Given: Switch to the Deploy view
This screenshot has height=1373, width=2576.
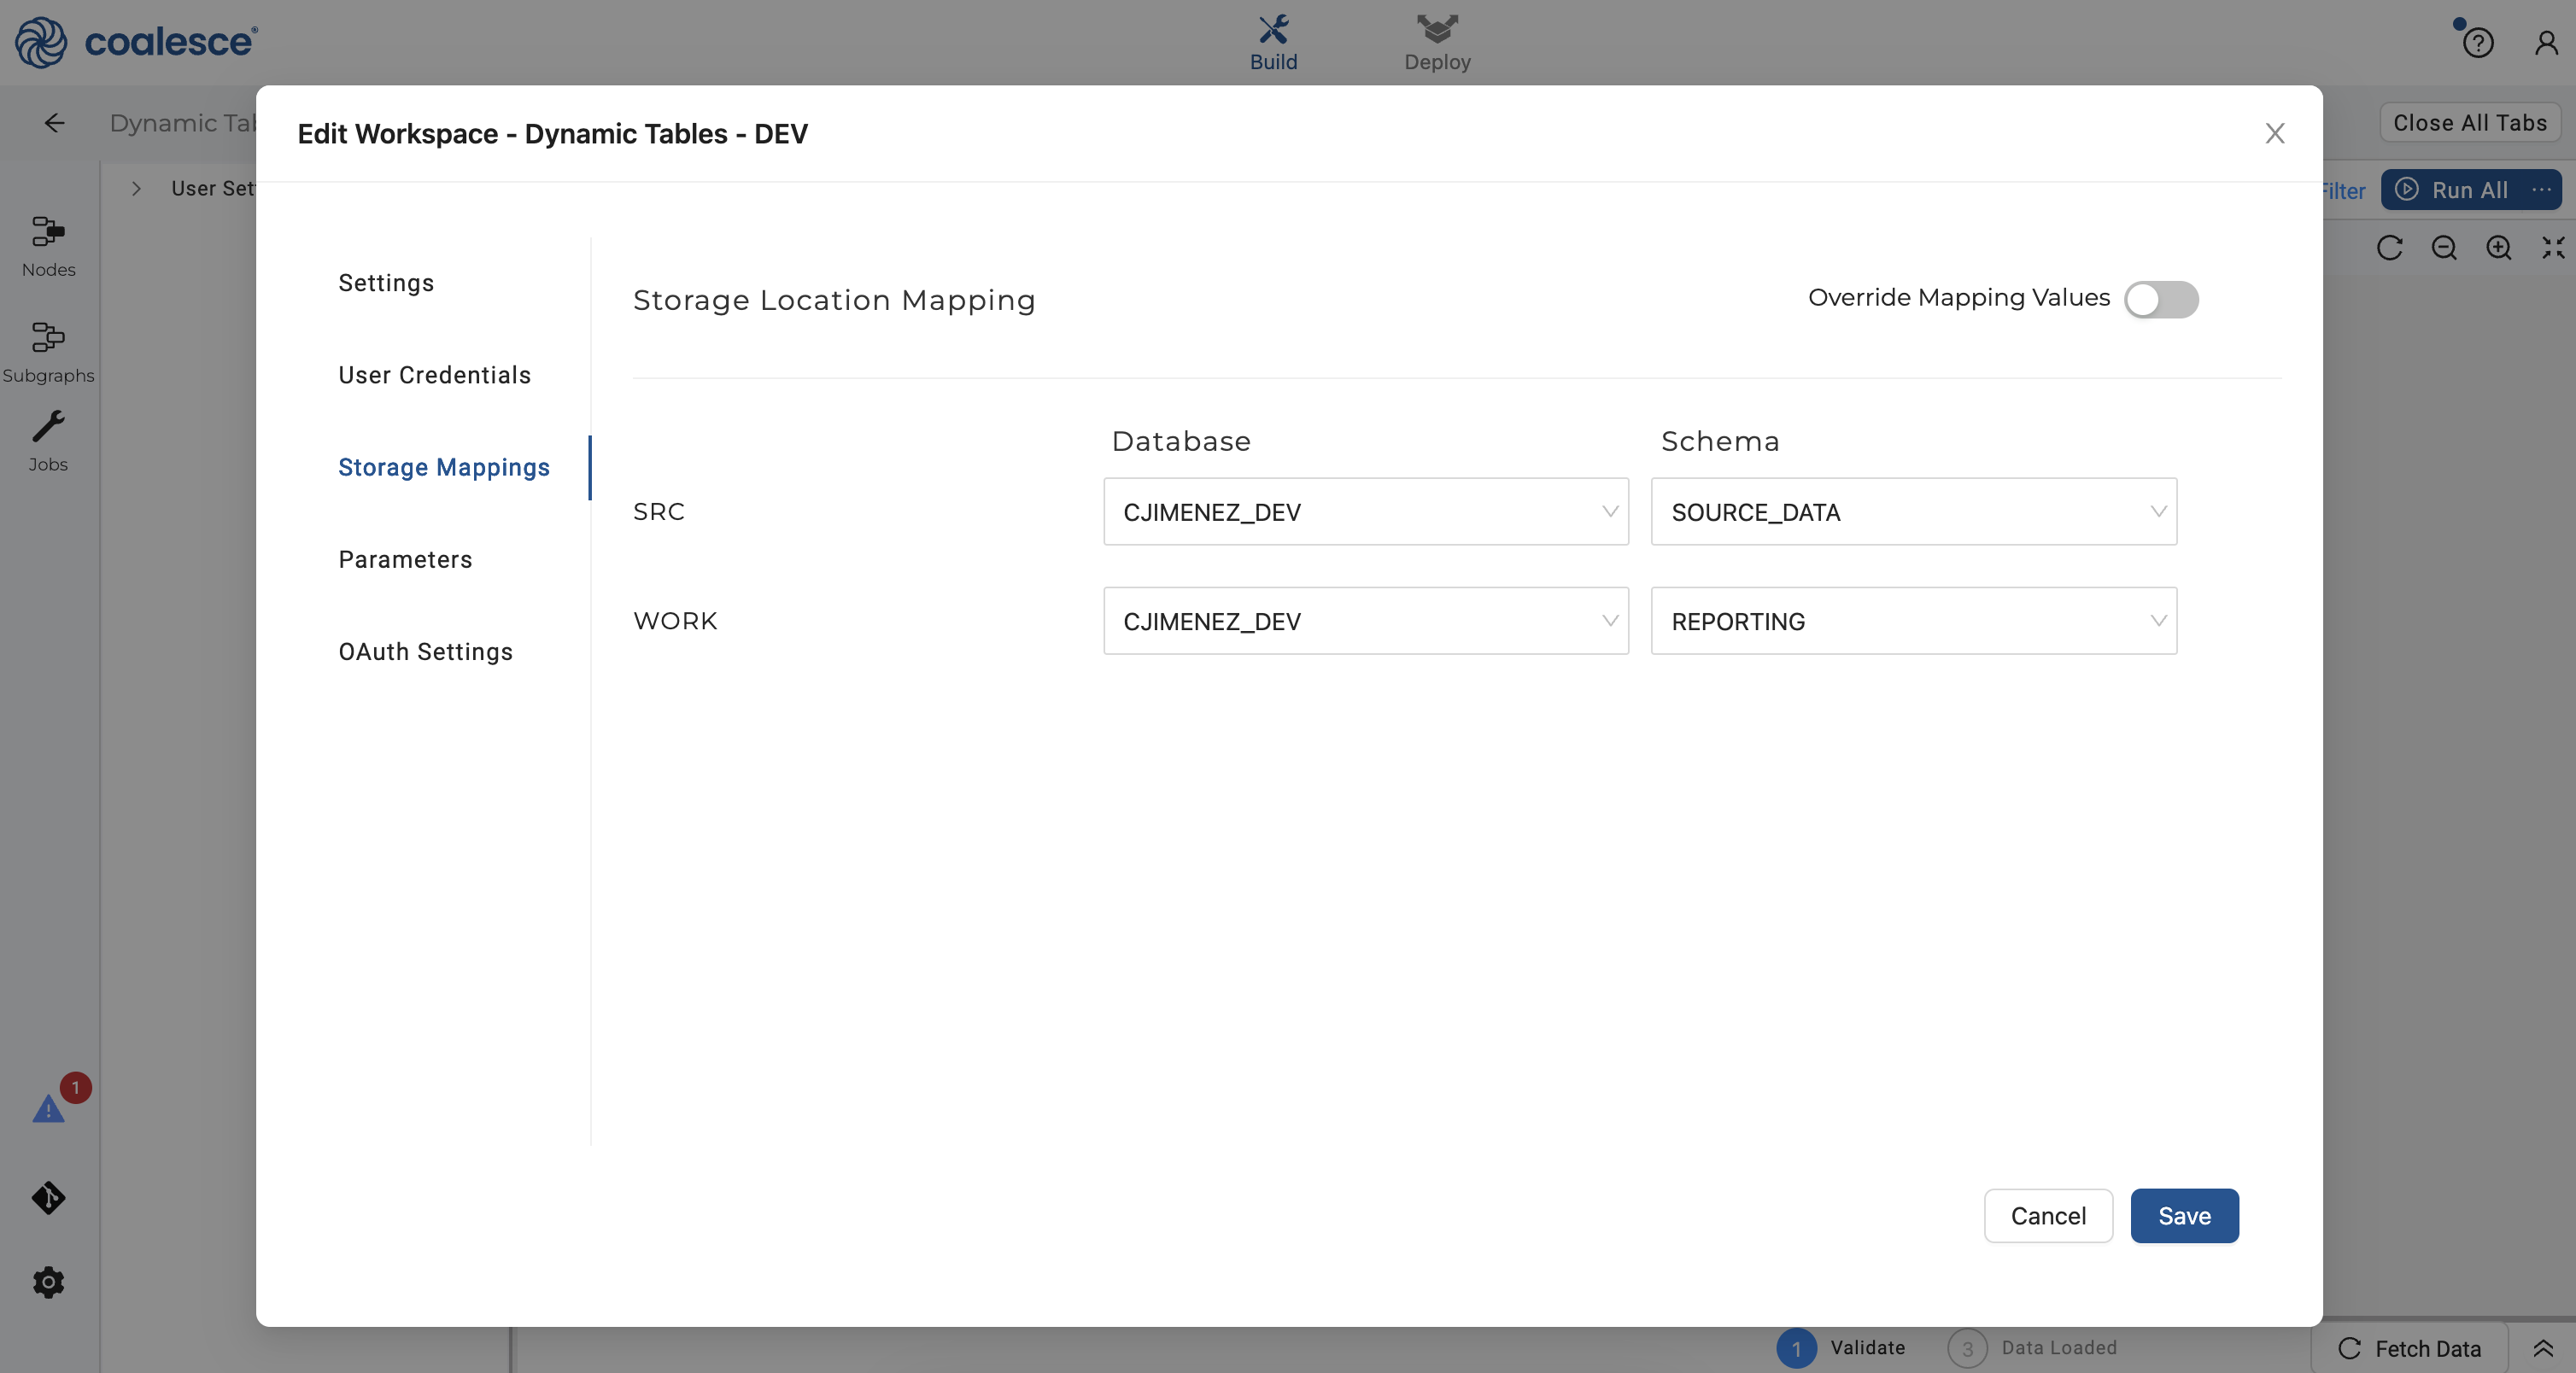Looking at the screenshot, I should pyautogui.click(x=1436, y=42).
